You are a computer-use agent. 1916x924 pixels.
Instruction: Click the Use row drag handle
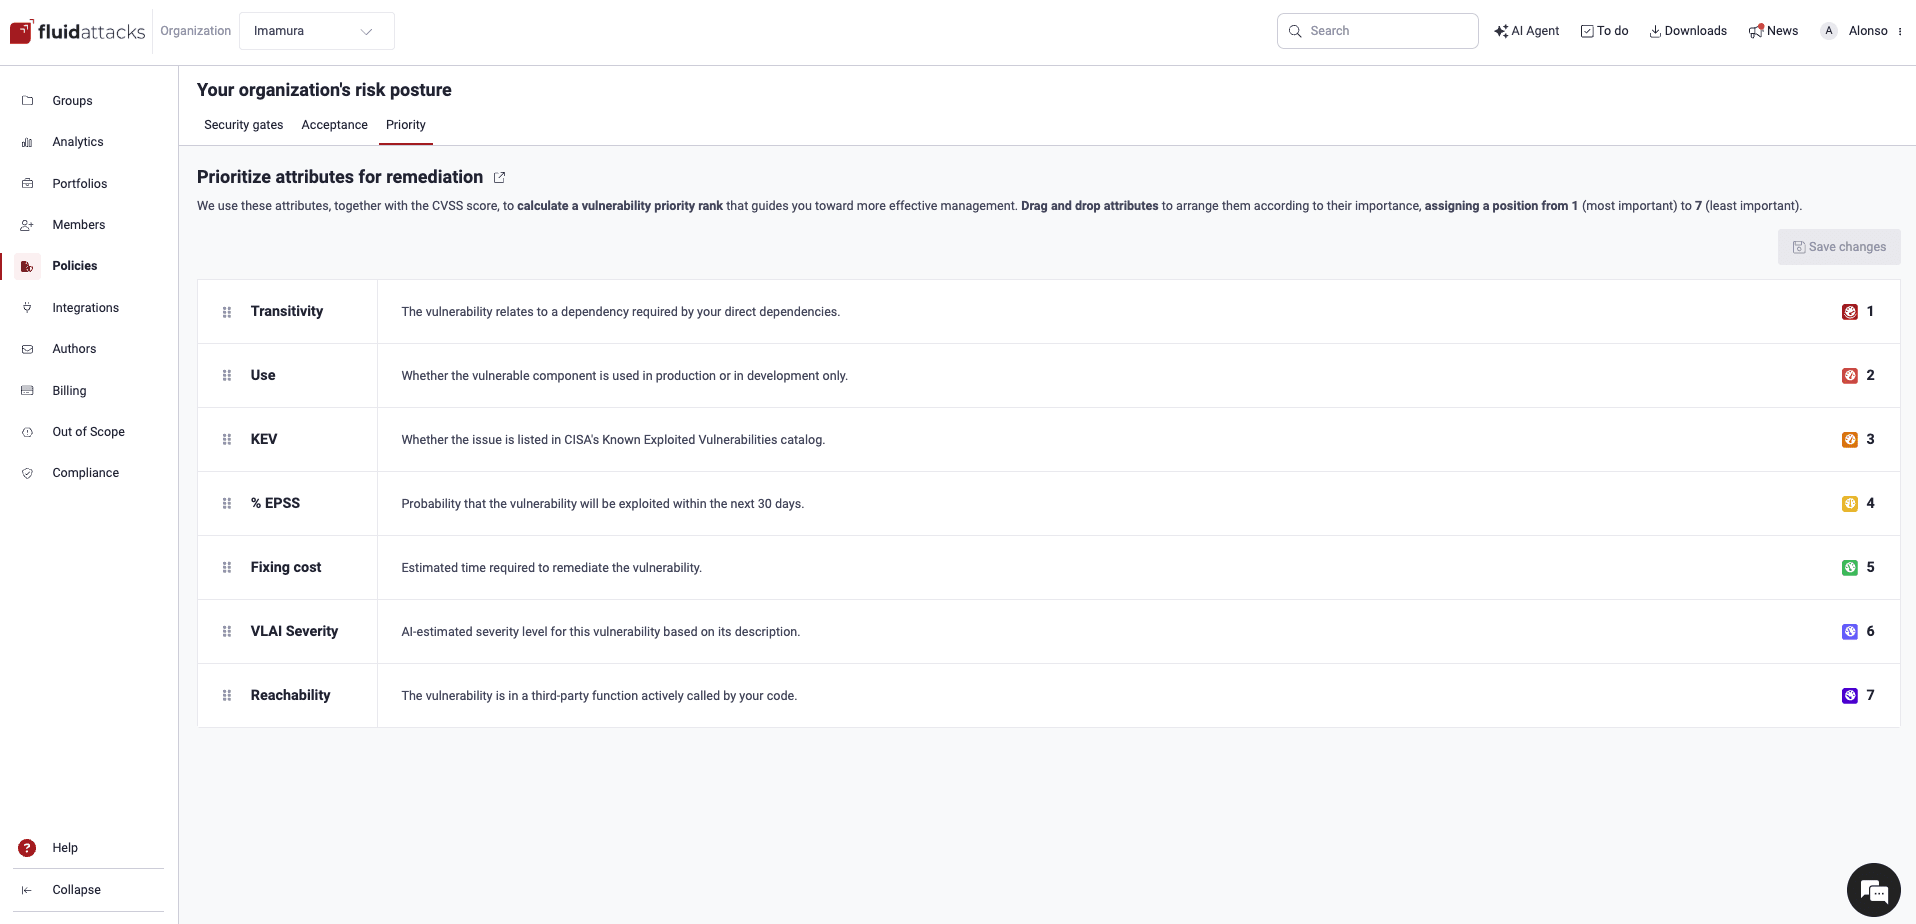[227, 376]
